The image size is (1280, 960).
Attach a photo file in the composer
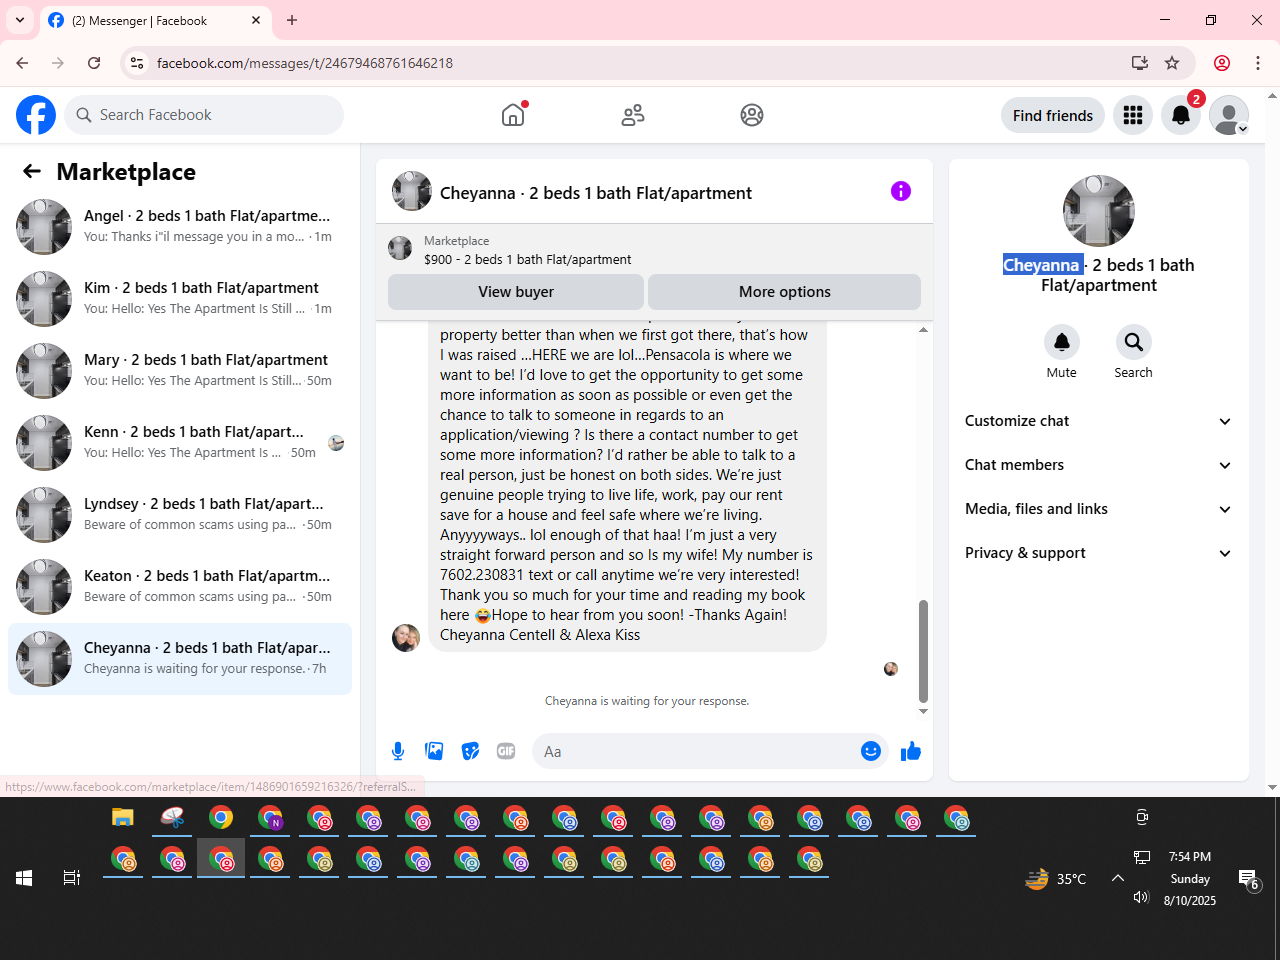point(434,751)
